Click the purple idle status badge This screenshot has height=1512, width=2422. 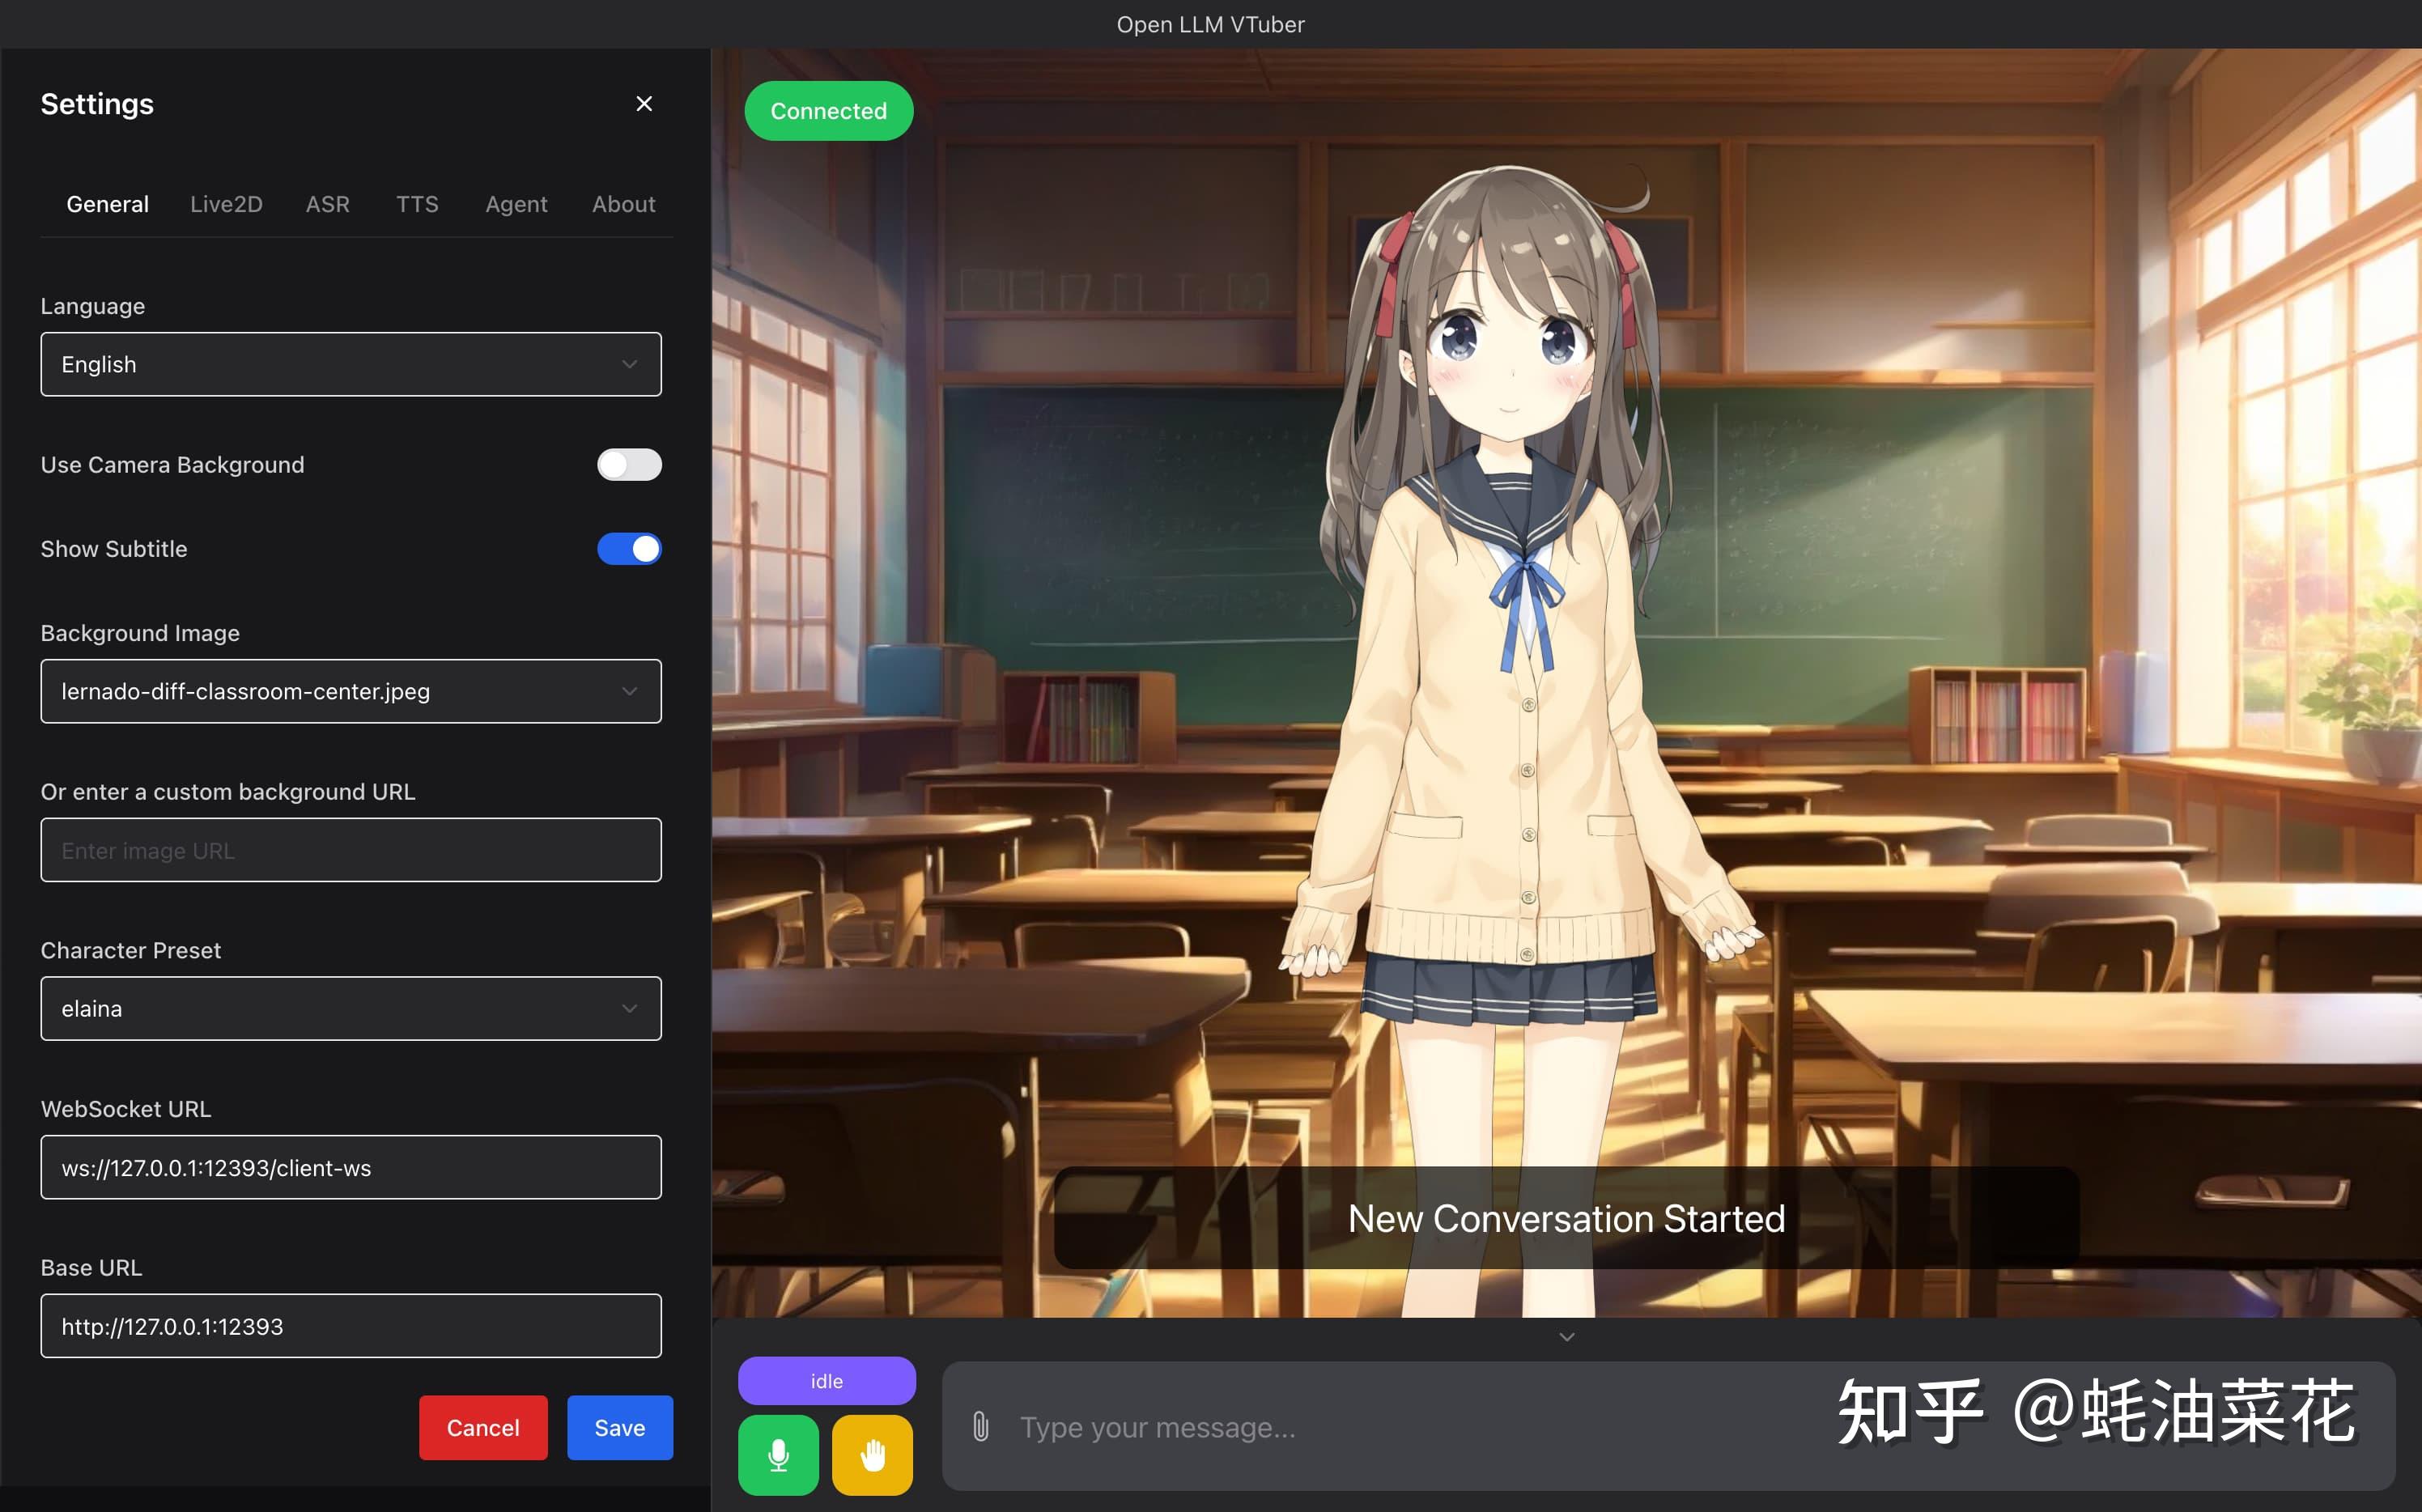click(x=827, y=1380)
